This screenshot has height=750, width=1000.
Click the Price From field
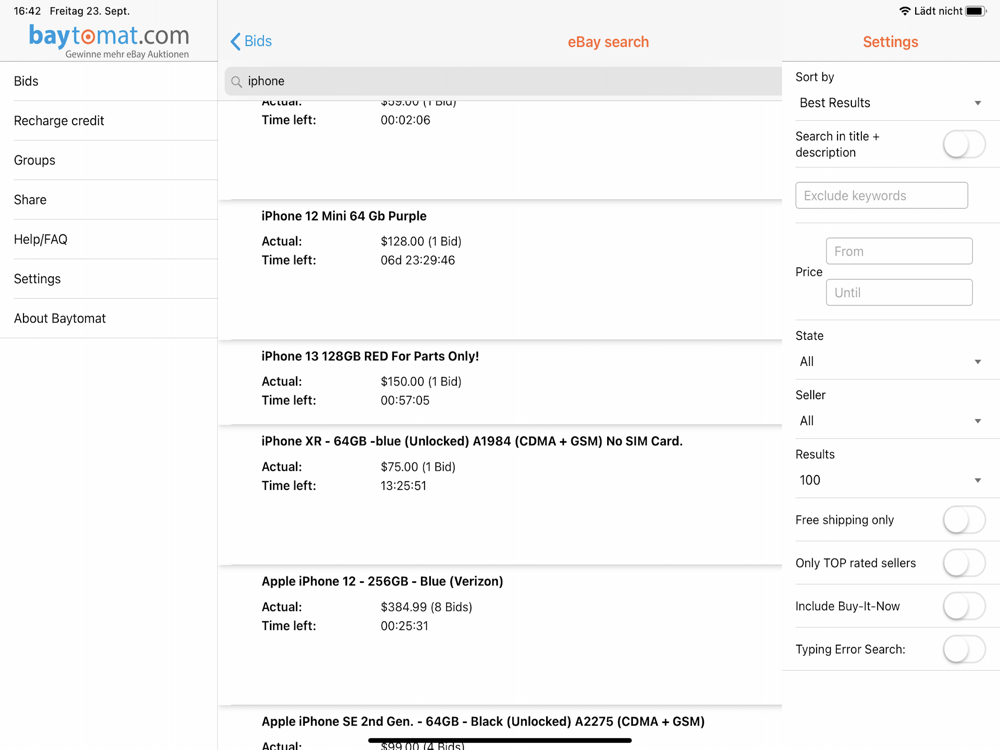[899, 251]
